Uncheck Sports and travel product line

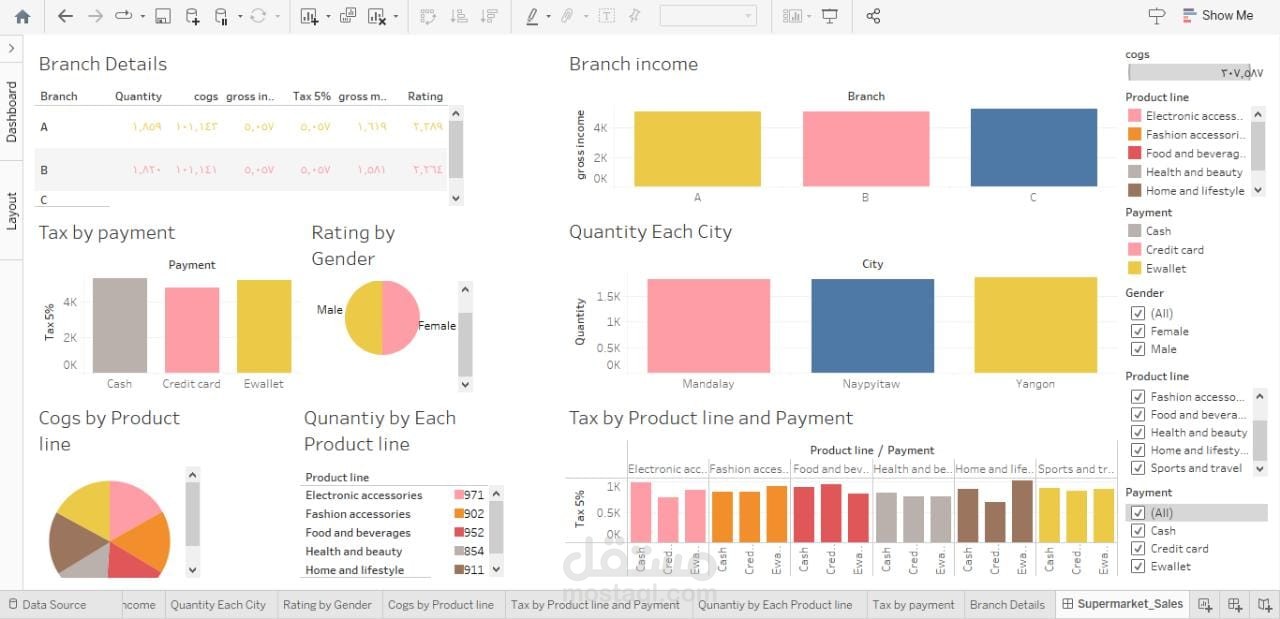[1138, 468]
